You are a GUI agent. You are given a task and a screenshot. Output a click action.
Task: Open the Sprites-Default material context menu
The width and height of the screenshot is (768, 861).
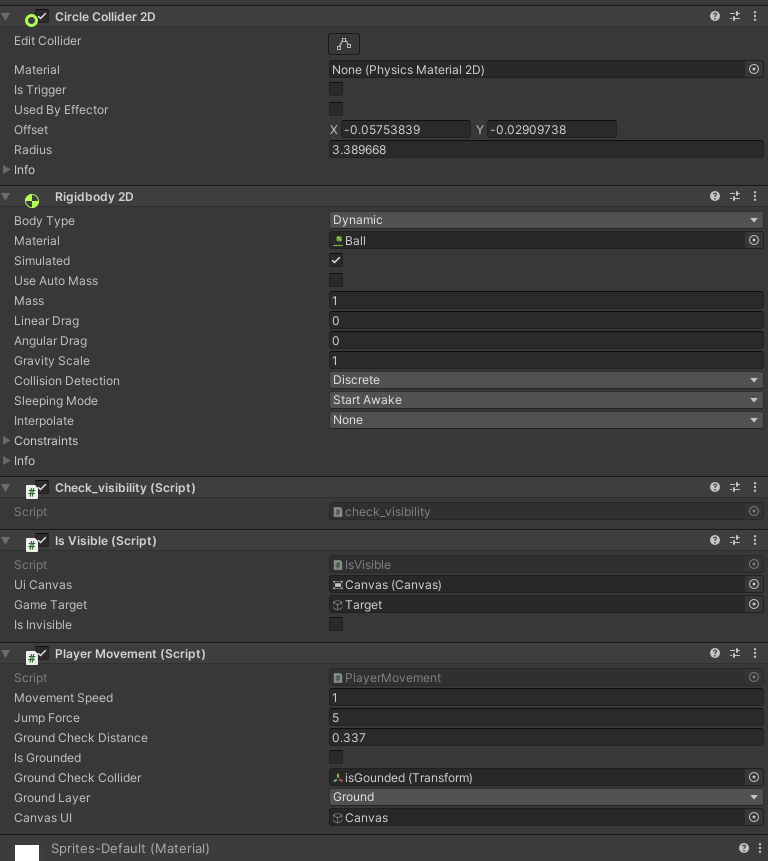coord(759,847)
